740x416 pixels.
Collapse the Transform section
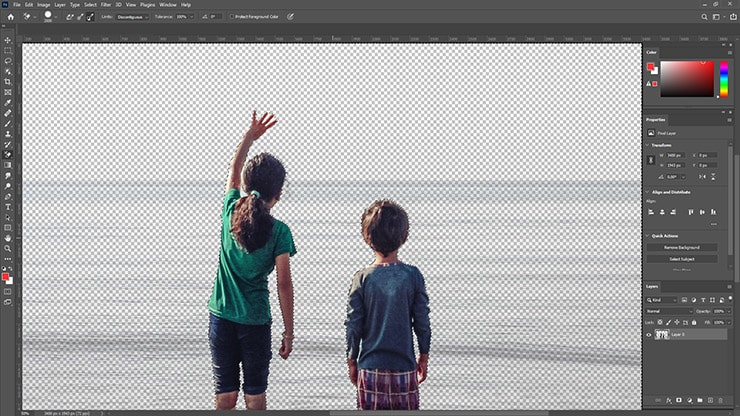649,145
